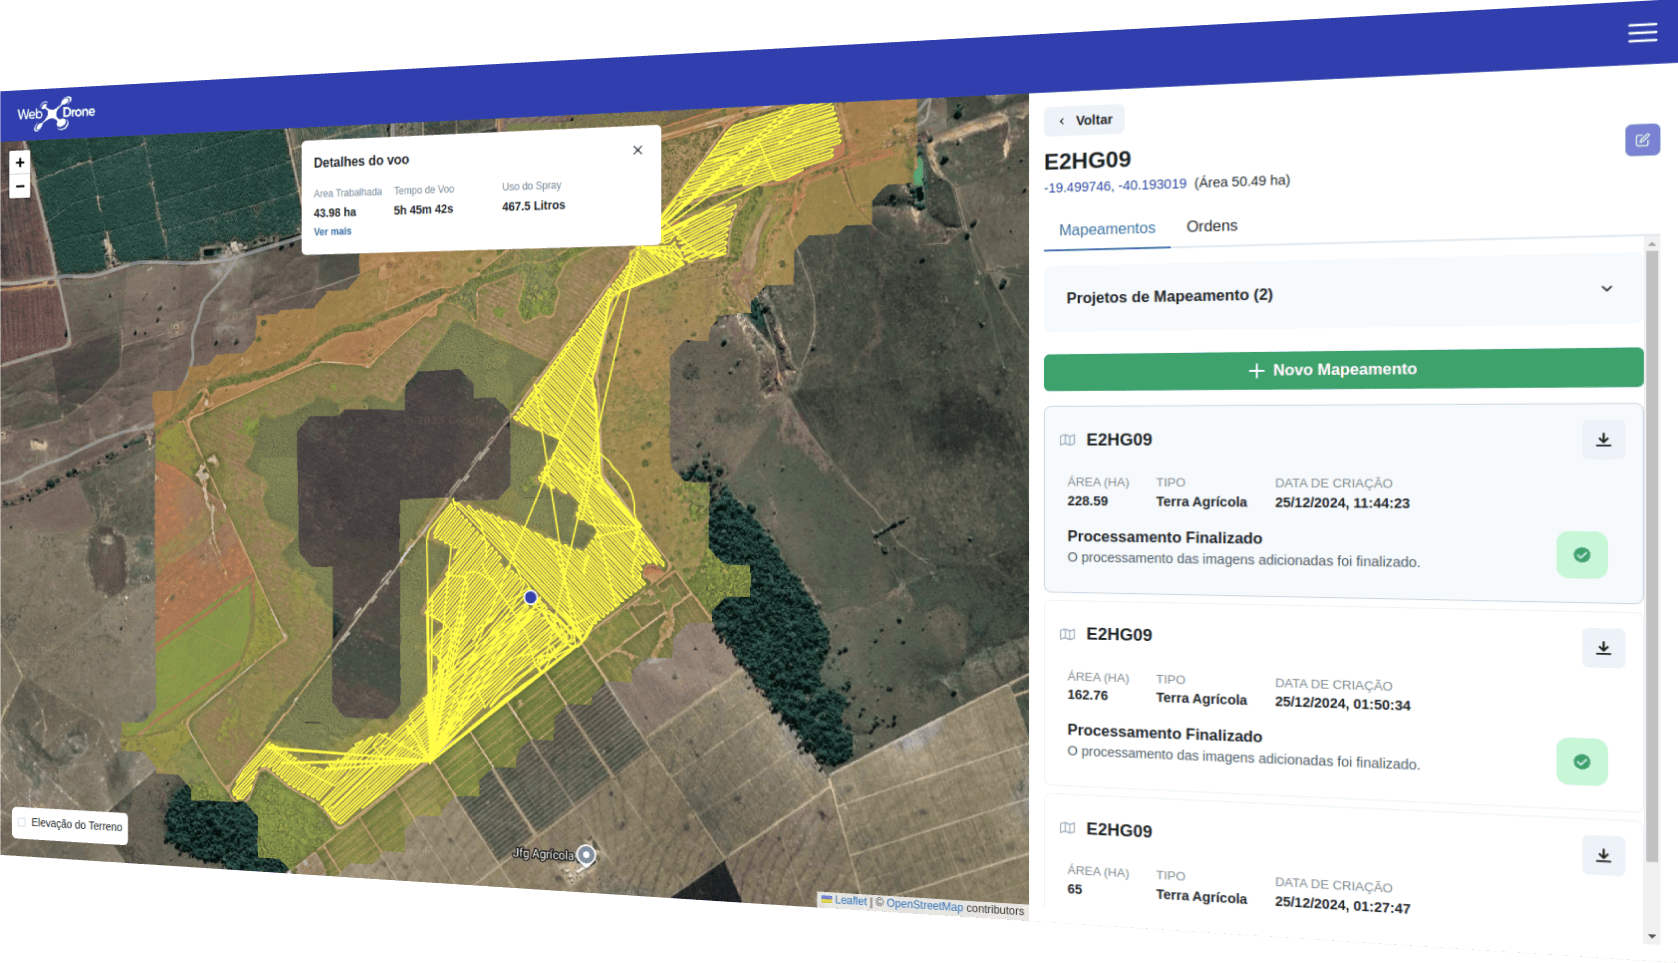Viewport: 1678px width, 963px height.
Task: Click the Área 50.49 ha text
Action: (x=1242, y=182)
